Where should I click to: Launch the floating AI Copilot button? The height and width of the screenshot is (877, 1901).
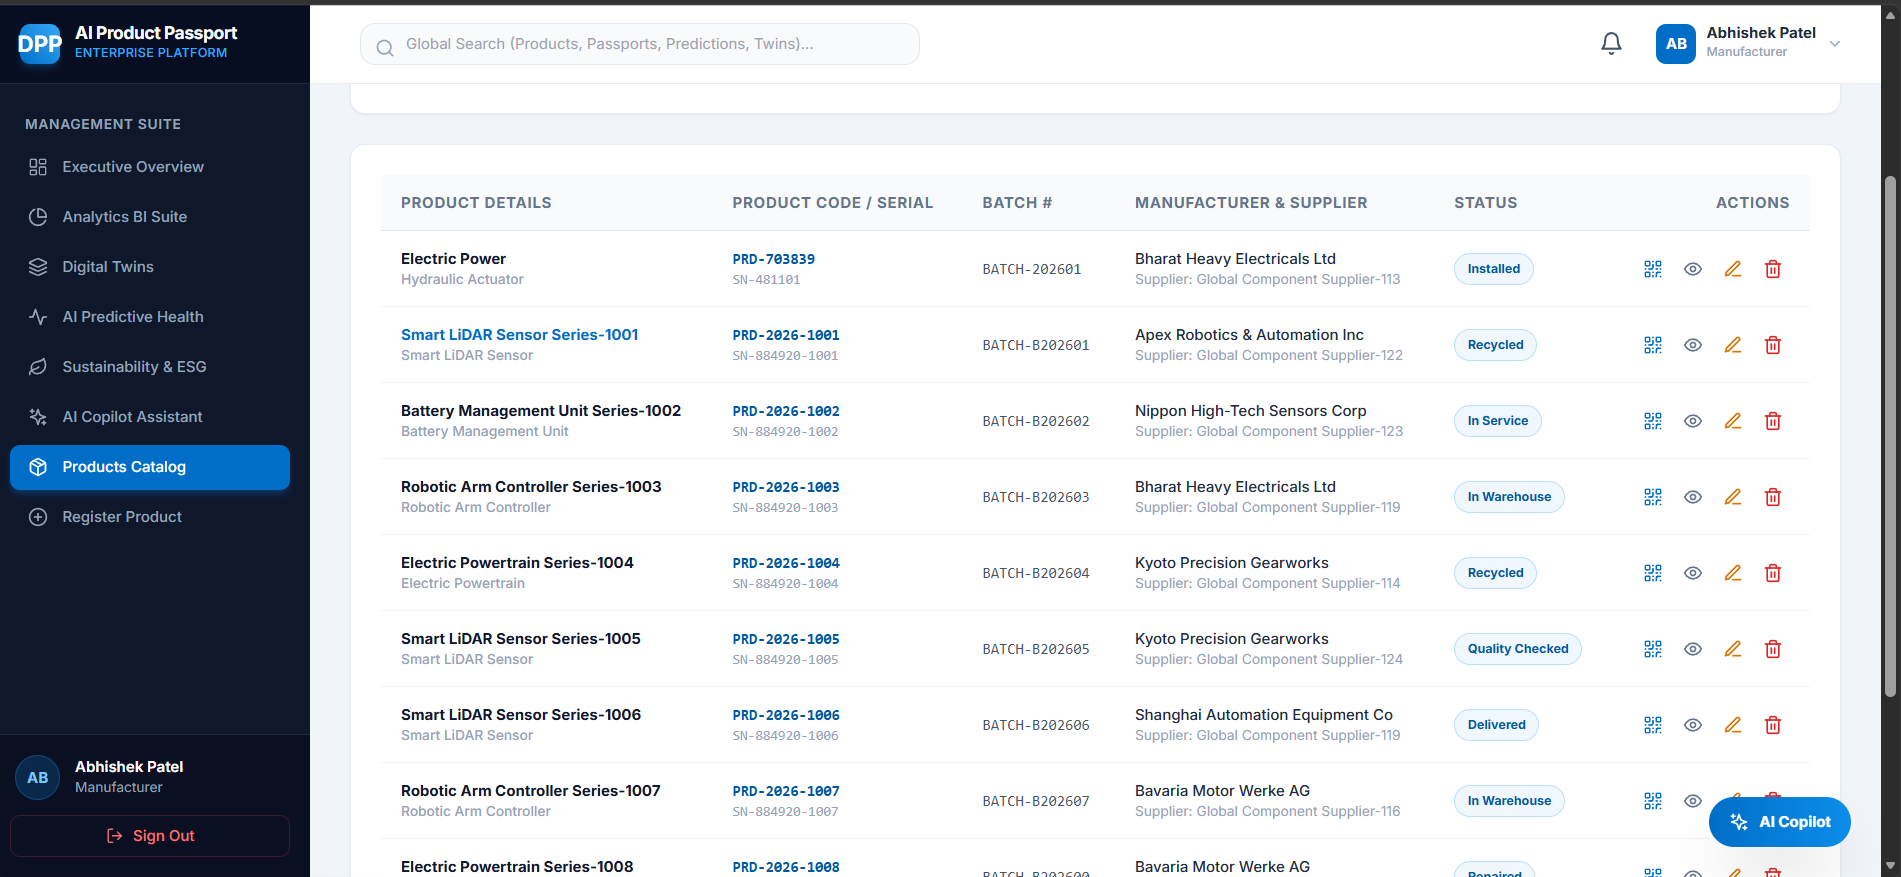click(x=1780, y=822)
